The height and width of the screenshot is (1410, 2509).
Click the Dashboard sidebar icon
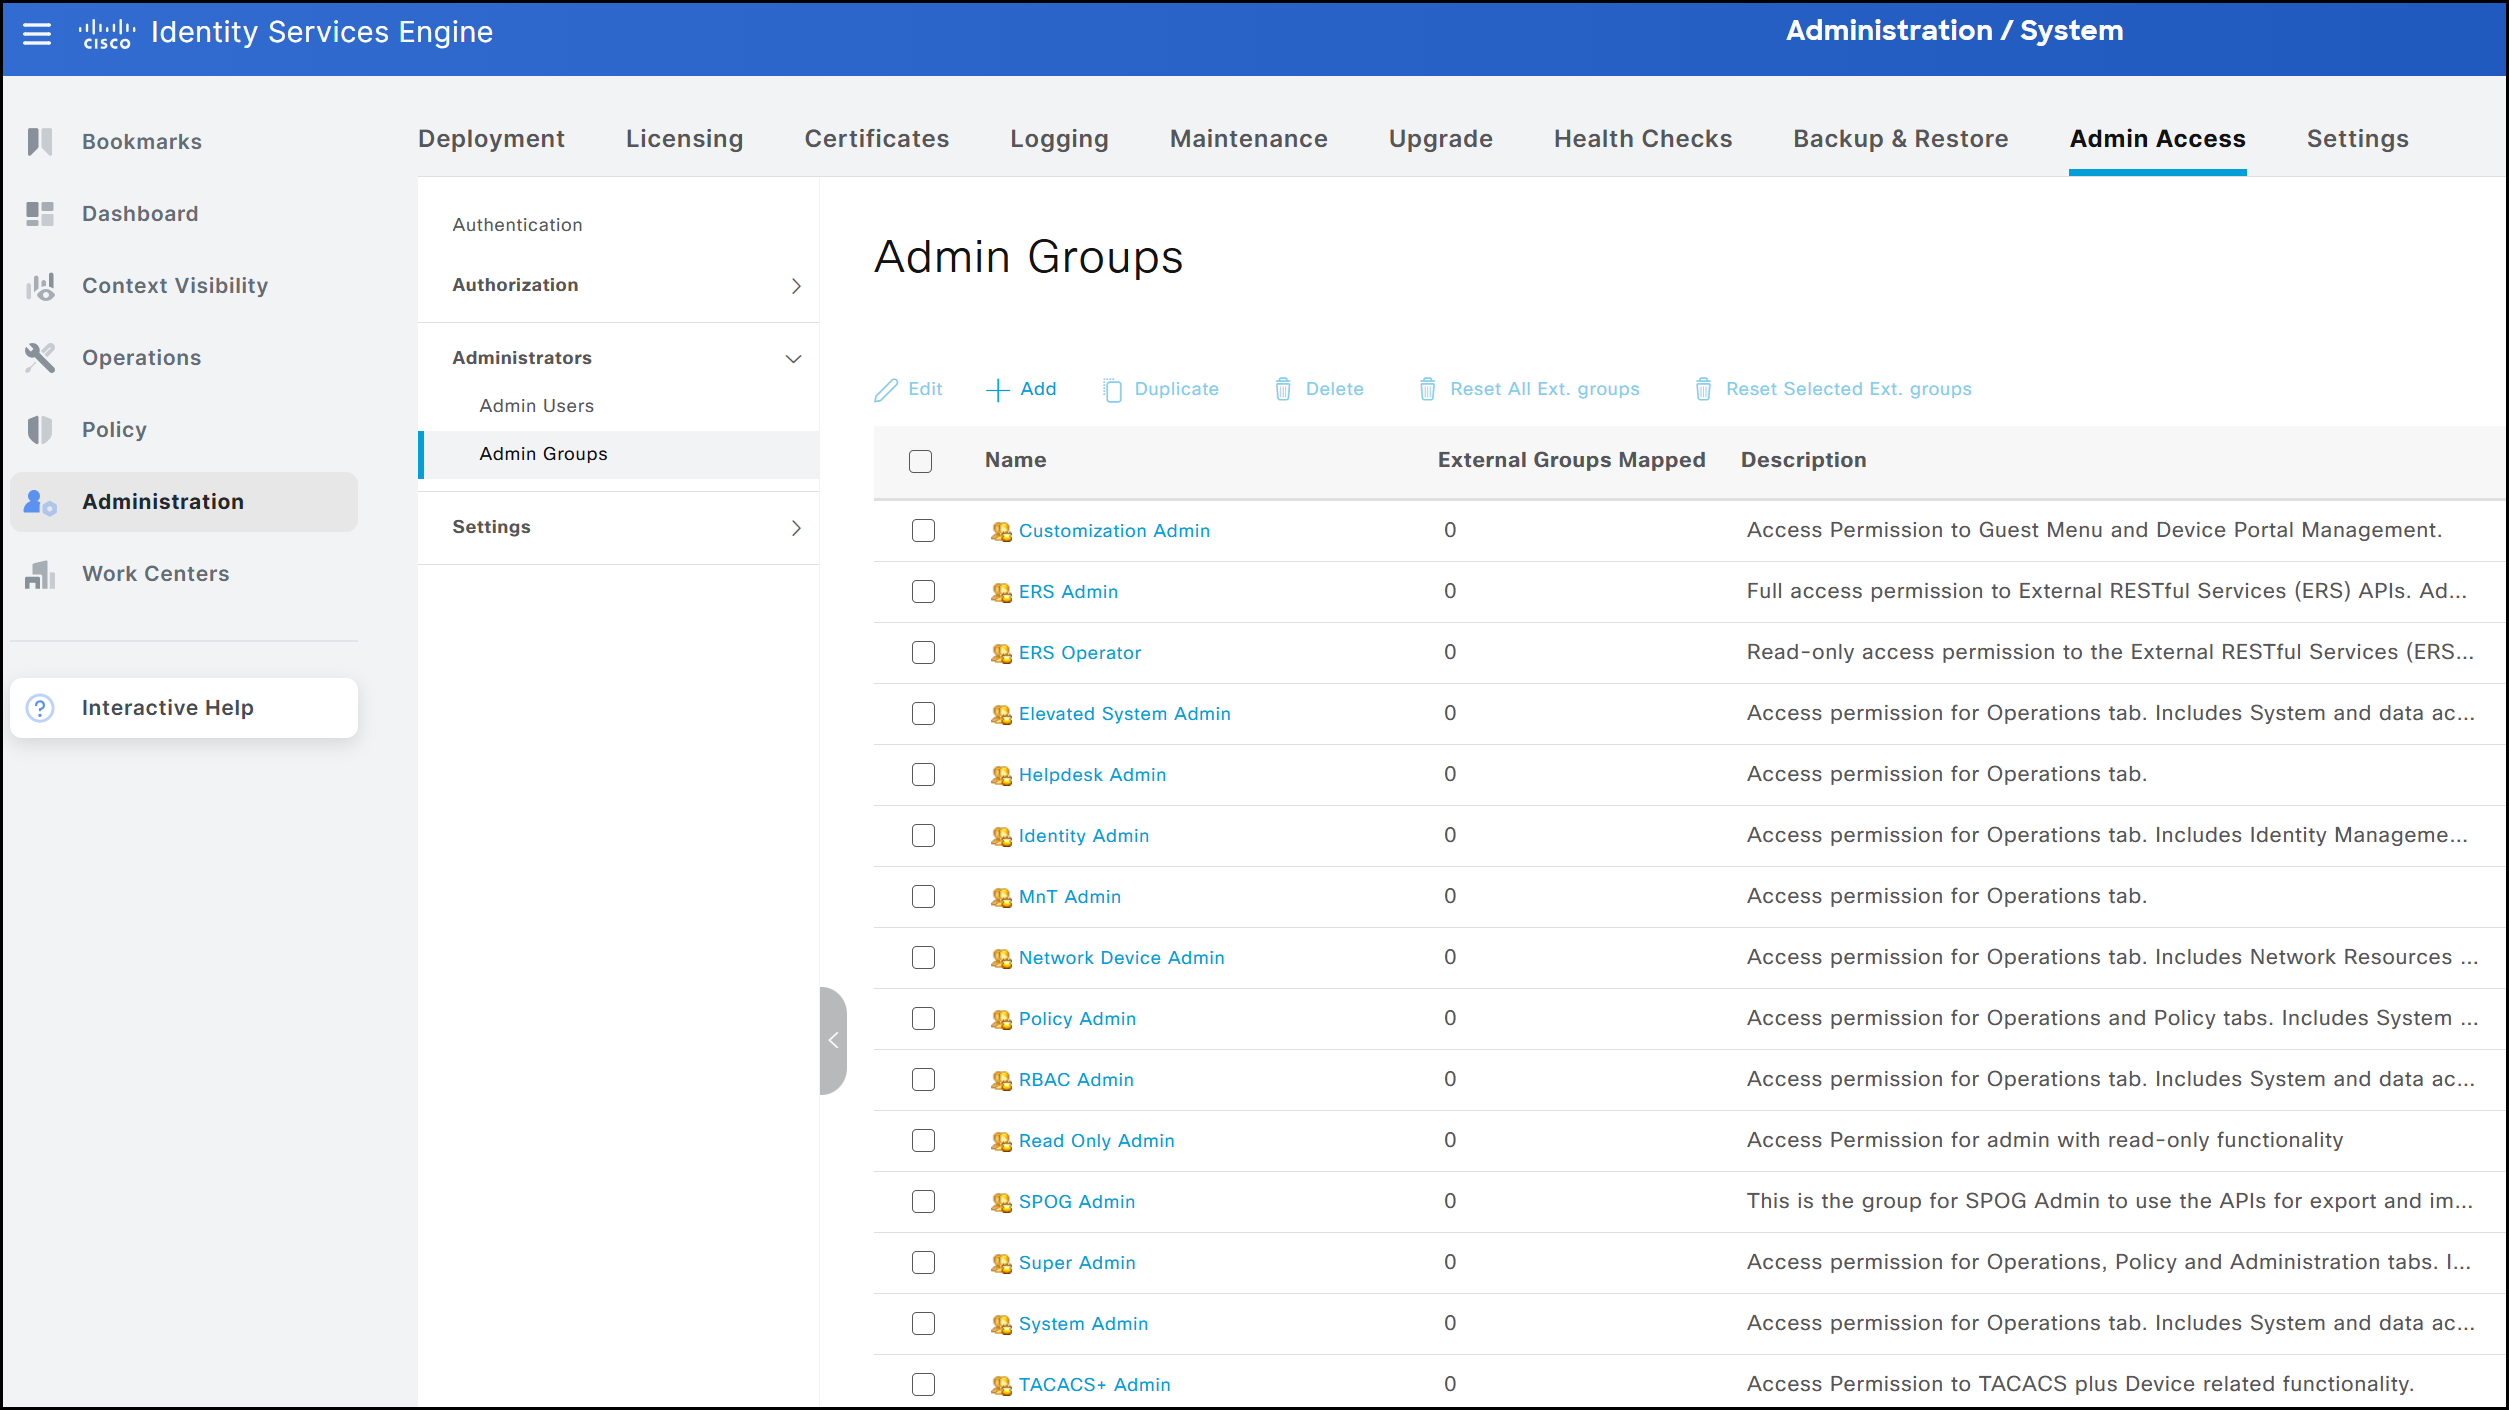[40, 213]
